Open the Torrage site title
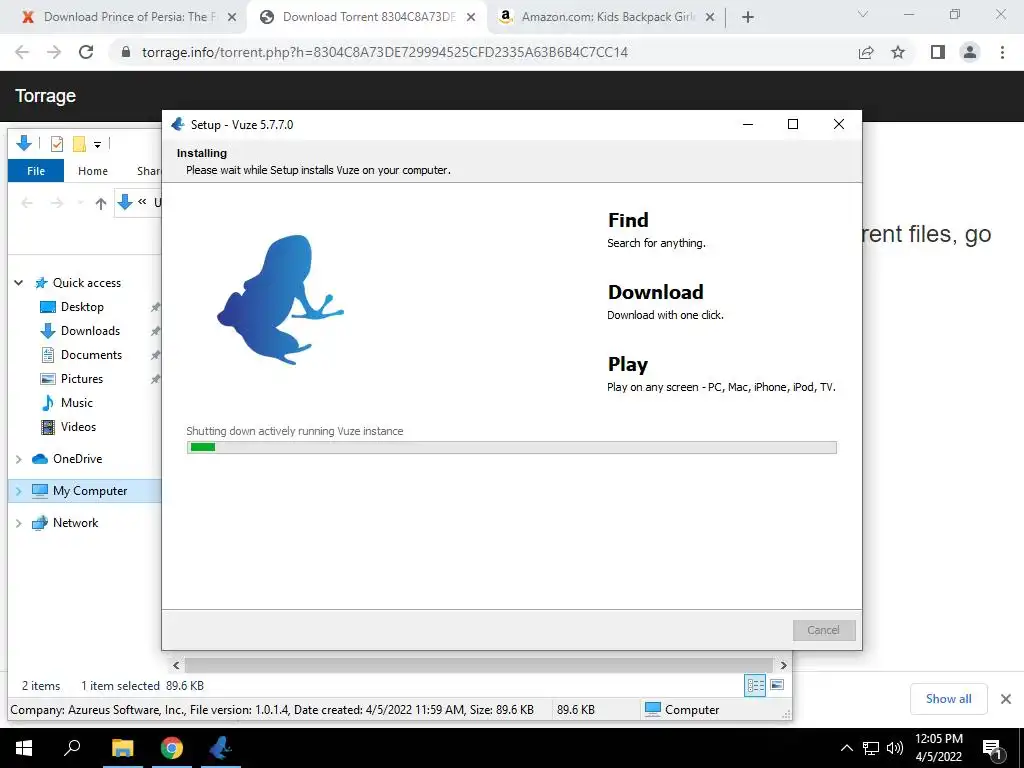1024x768 pixels. 45,96
